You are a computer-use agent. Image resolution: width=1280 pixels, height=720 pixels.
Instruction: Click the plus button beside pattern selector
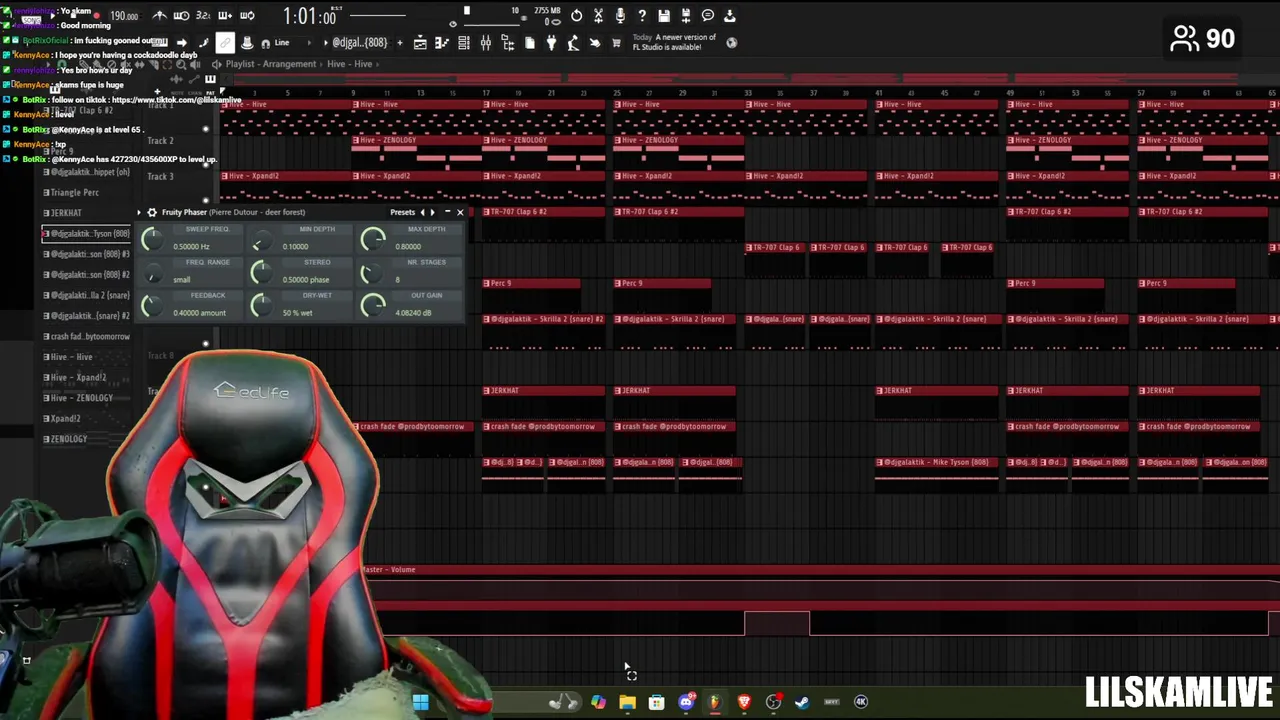(x=400, y=43)
